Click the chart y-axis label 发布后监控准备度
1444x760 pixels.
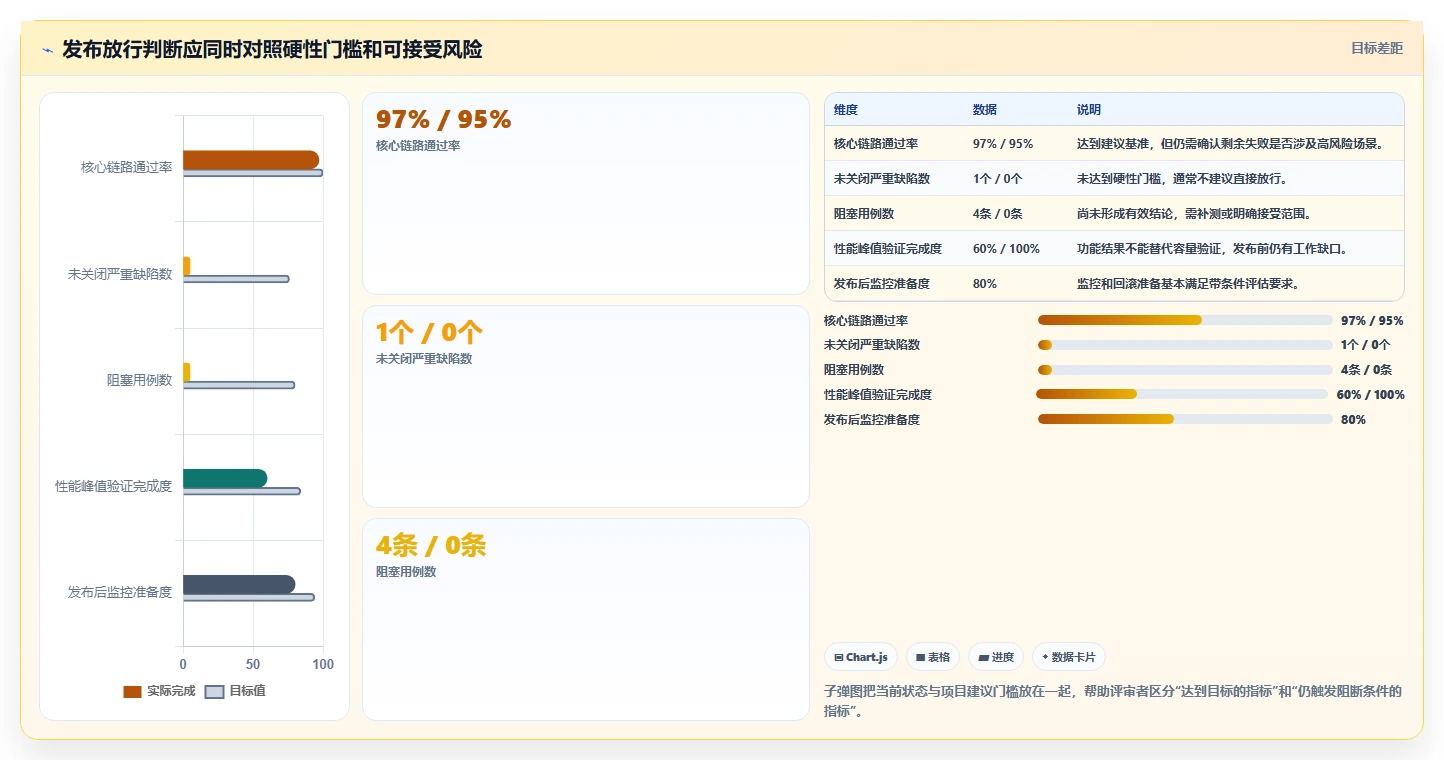(120, 592)
